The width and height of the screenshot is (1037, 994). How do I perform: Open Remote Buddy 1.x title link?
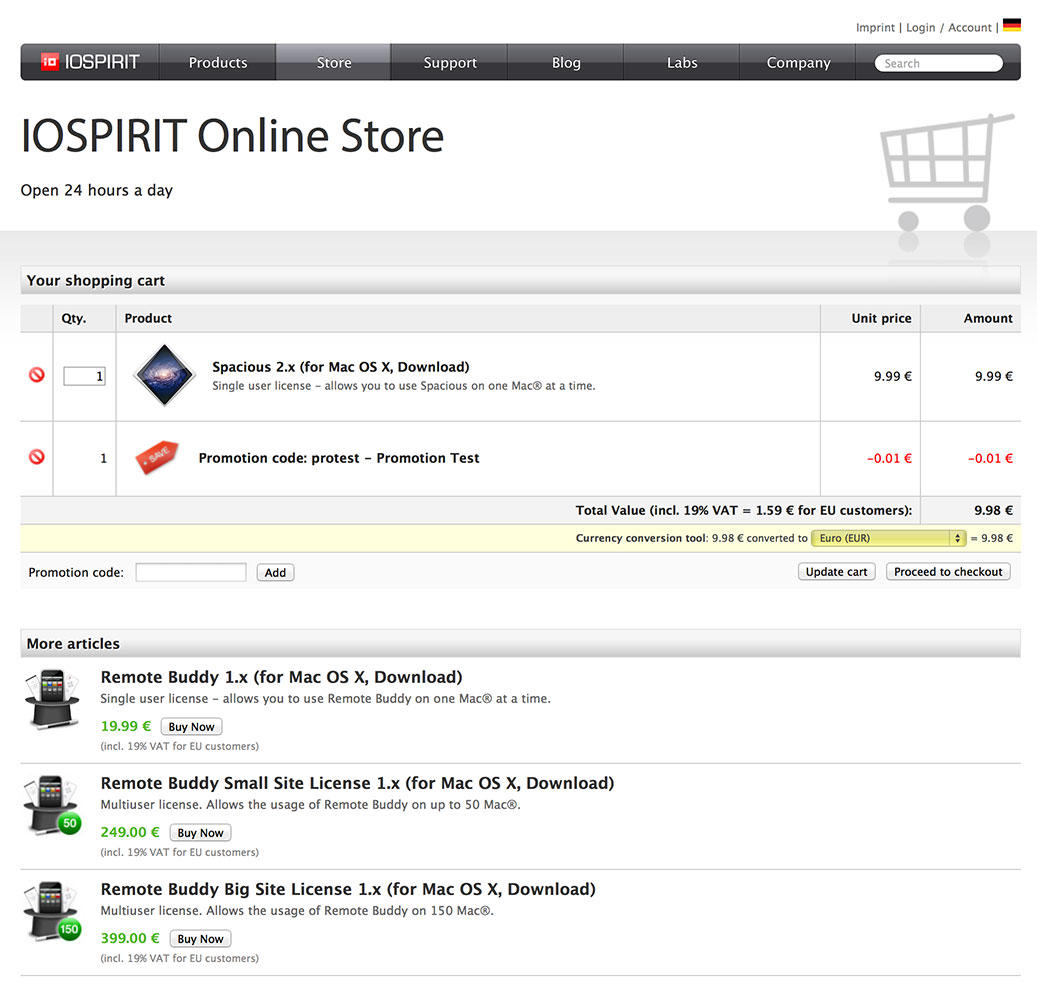[x=281, y=677]
